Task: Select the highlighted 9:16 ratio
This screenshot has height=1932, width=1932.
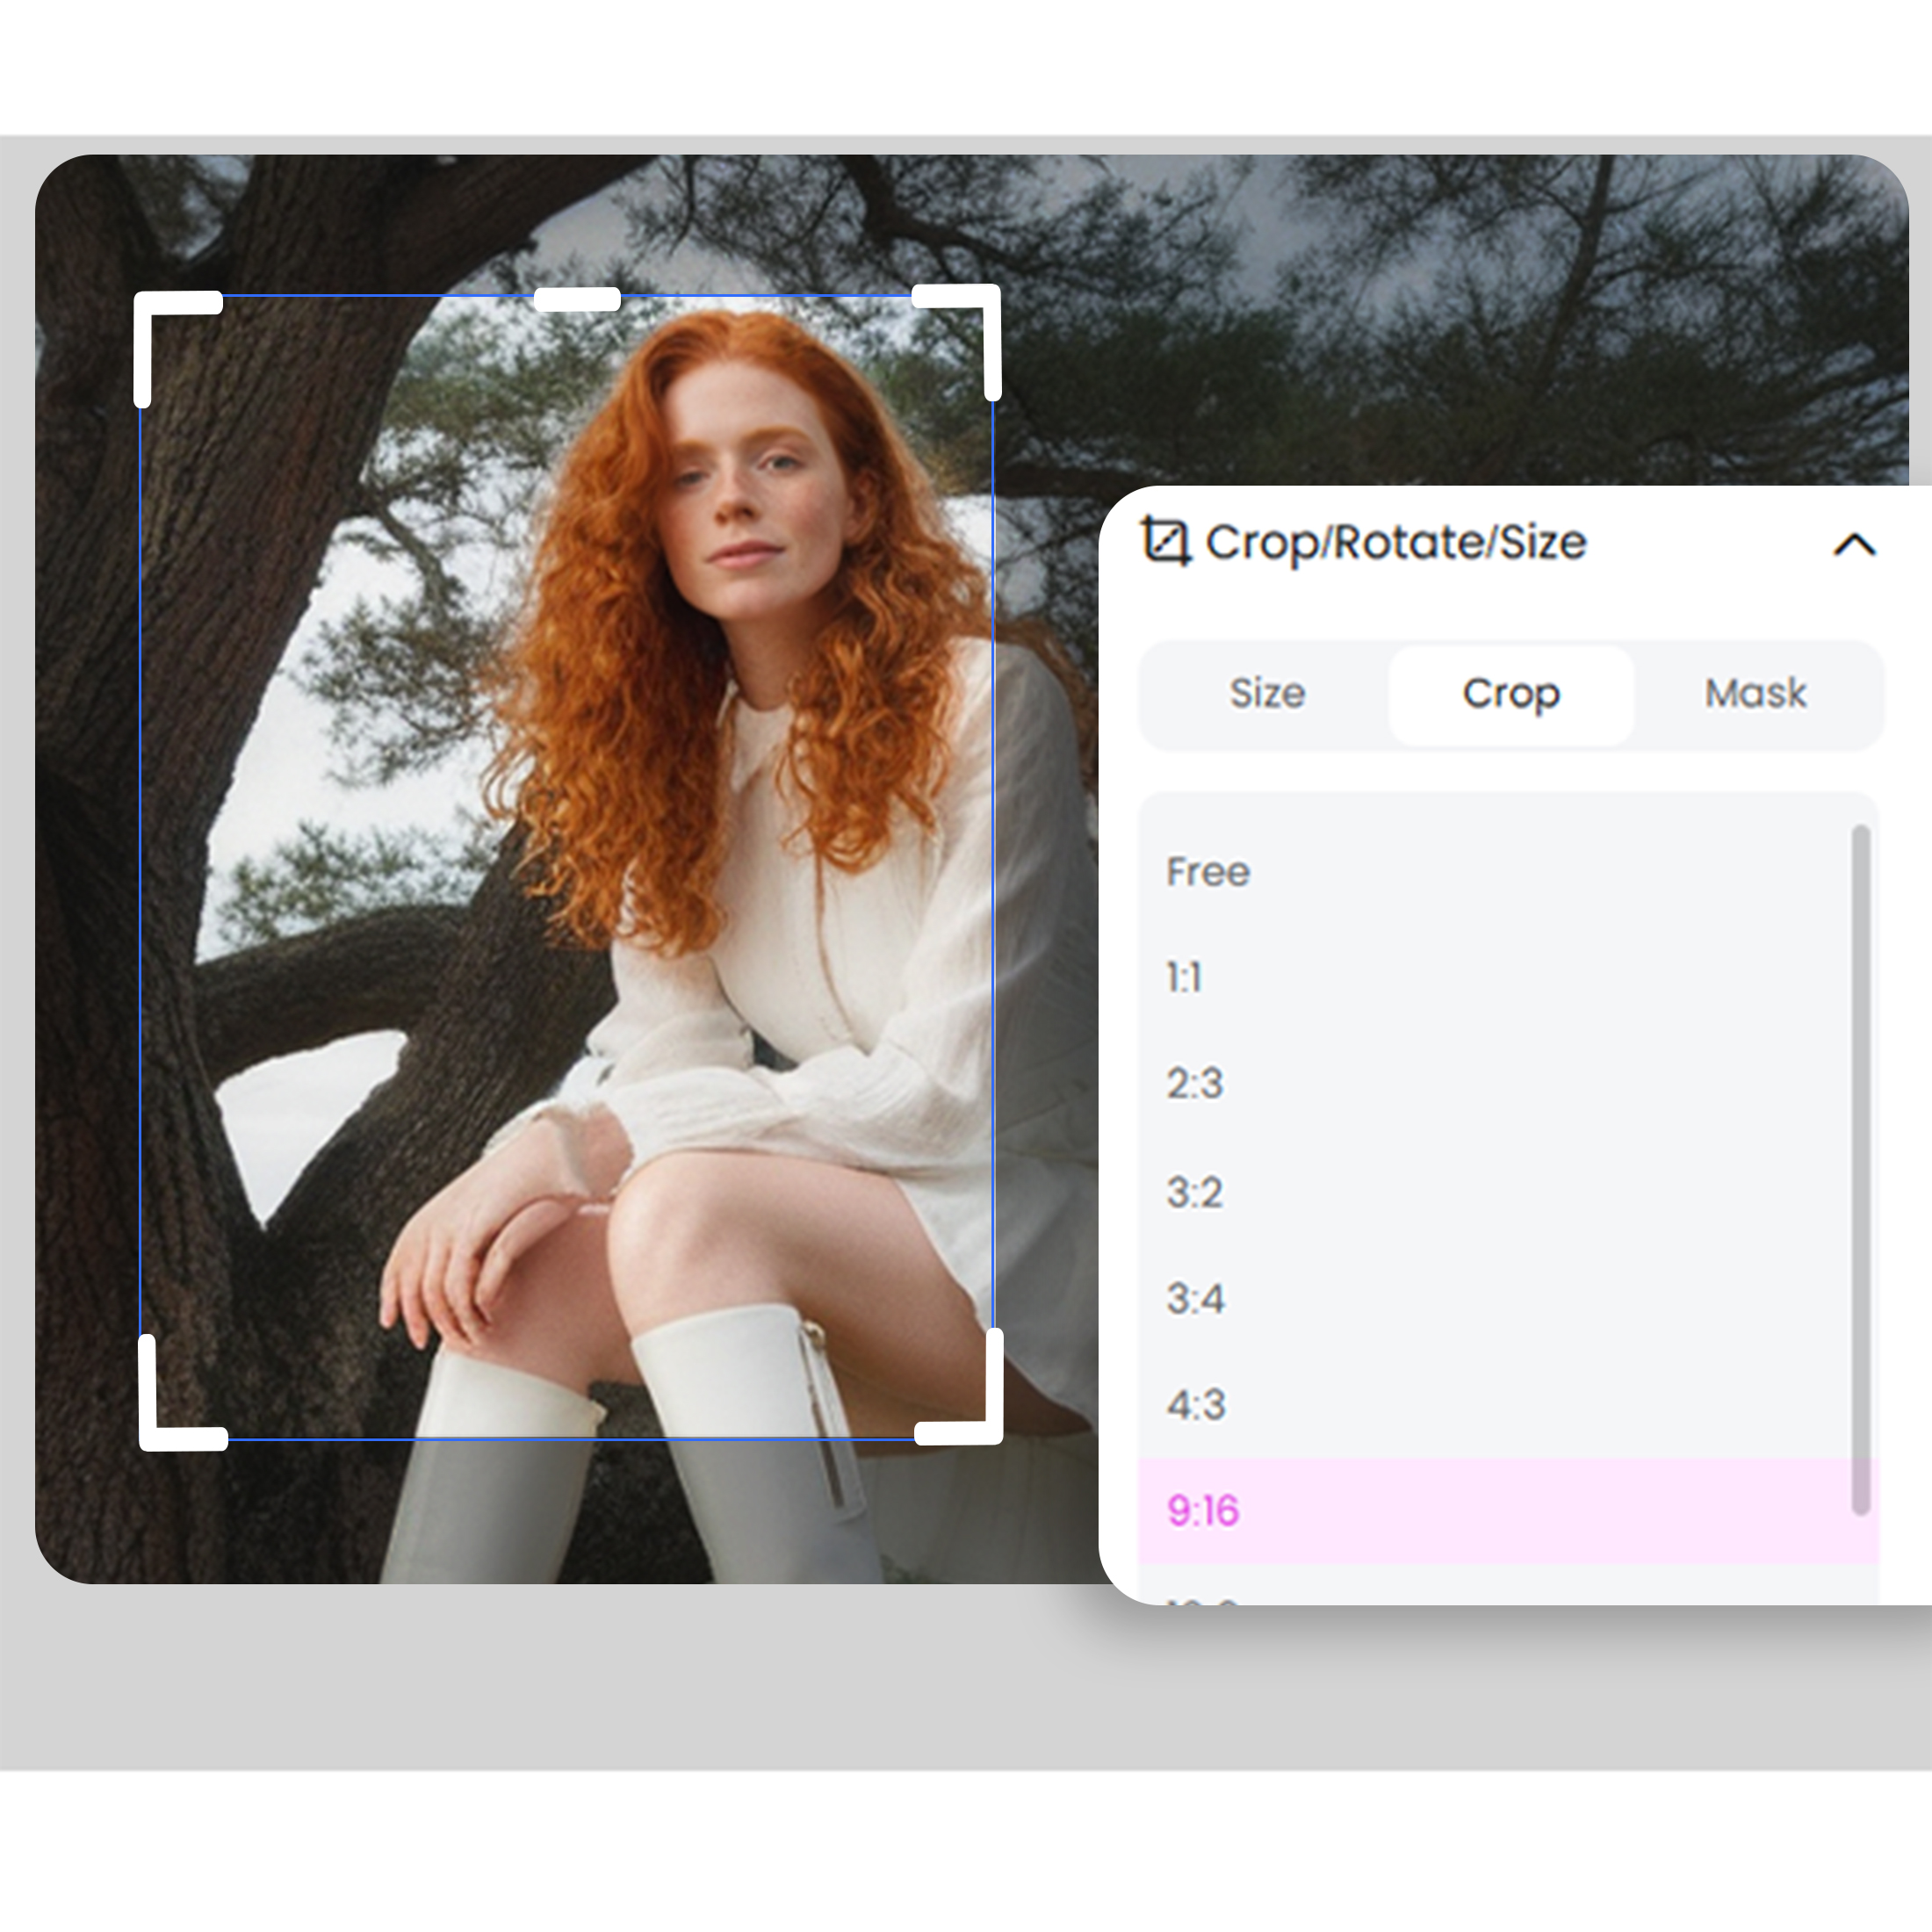Action: 1508,1511
